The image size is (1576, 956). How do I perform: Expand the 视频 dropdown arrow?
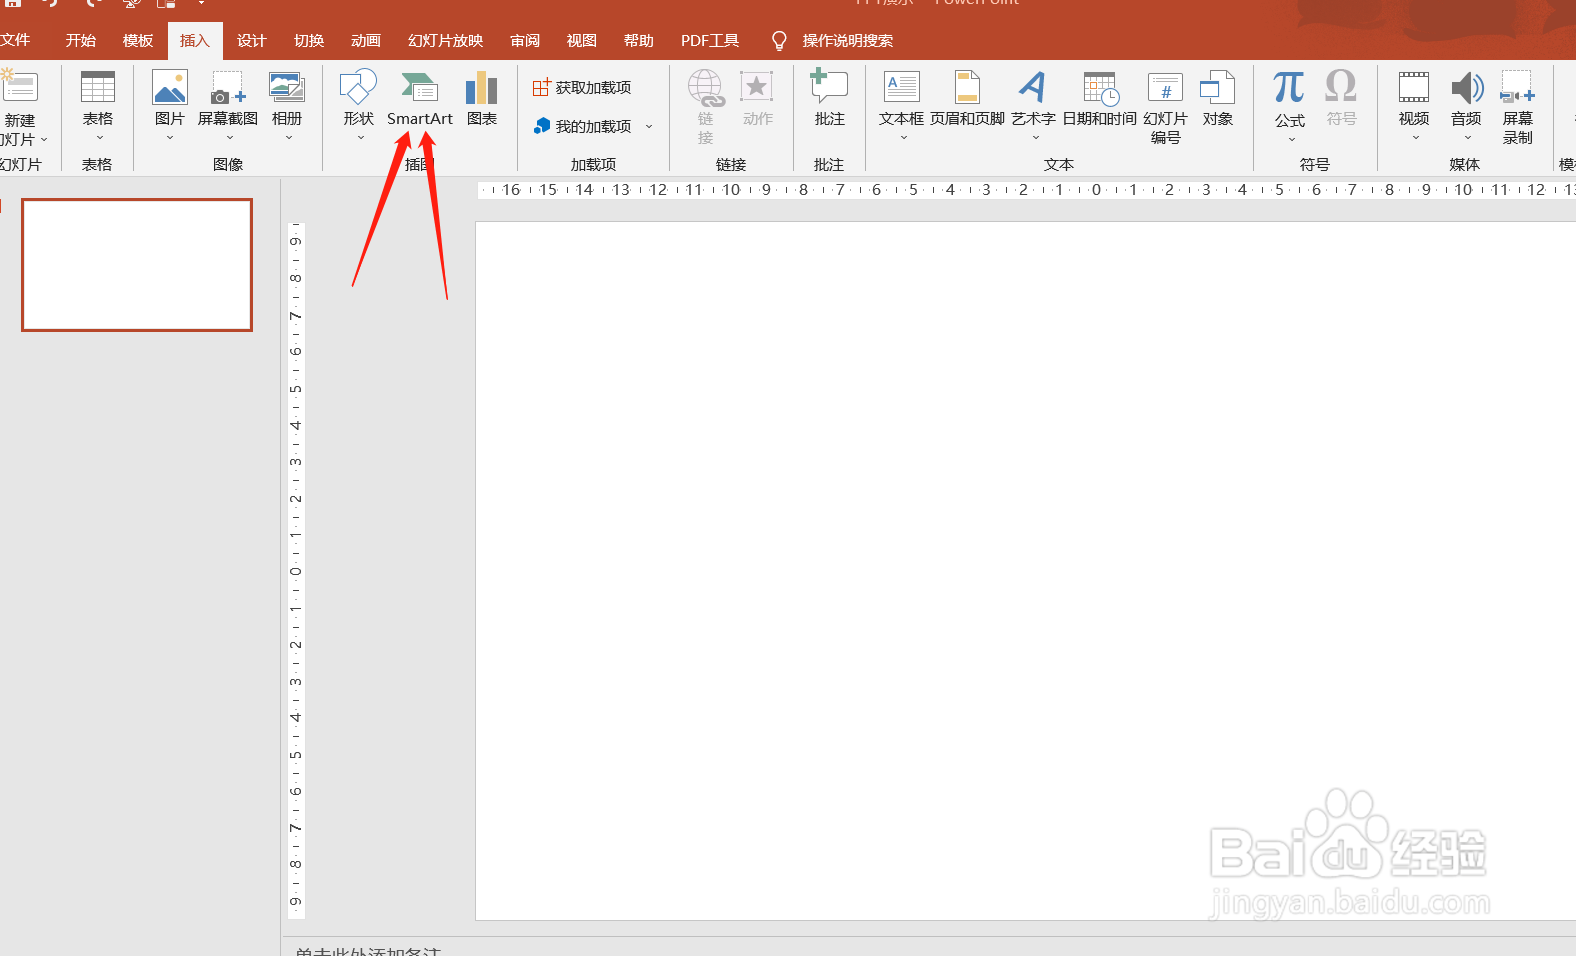(x=1416, y=138)
